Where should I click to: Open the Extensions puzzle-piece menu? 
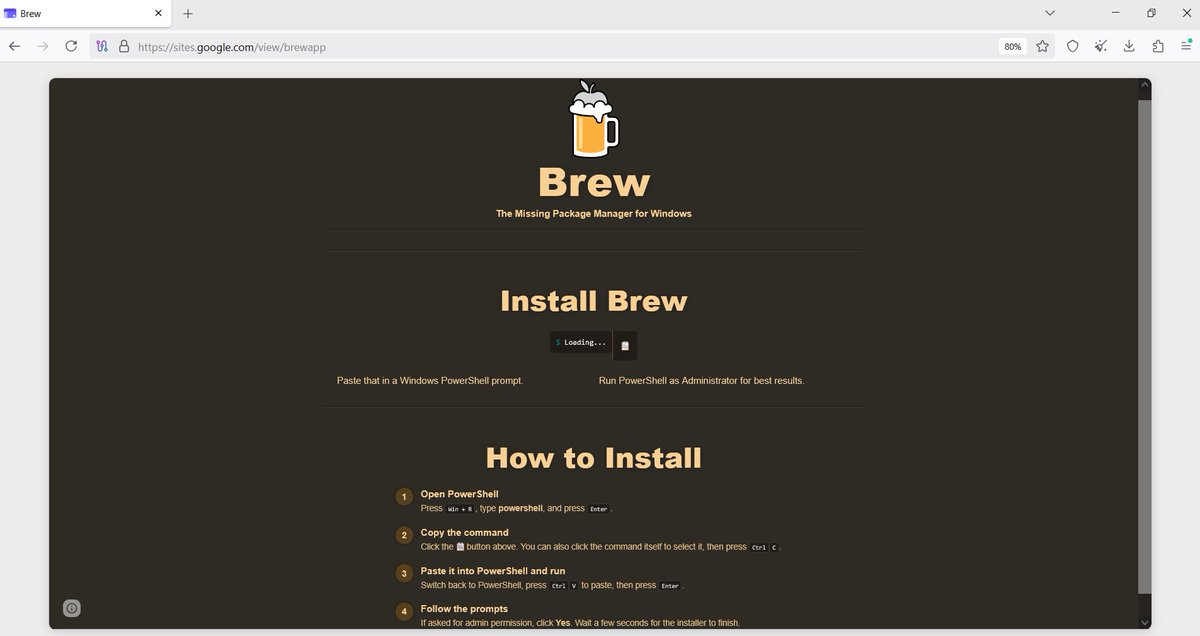point(1158,46)
